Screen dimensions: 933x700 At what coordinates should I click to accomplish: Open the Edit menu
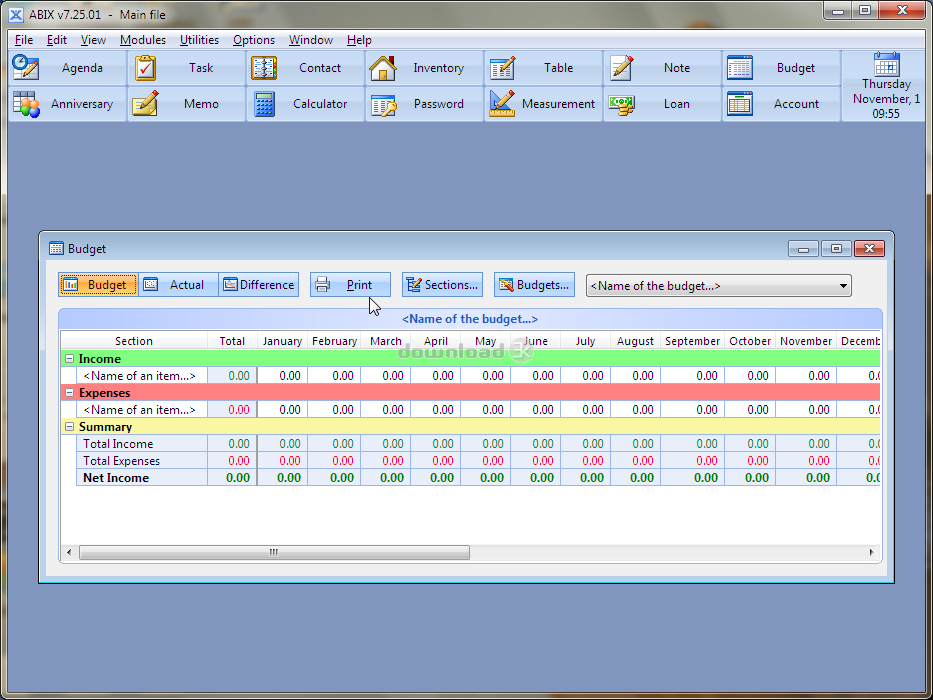[x=57, y=40]
